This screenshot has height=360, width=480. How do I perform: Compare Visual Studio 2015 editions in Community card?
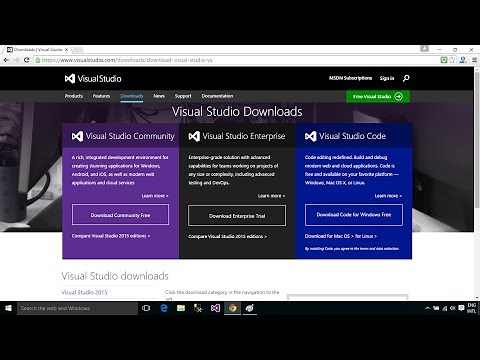coord(111,236)
